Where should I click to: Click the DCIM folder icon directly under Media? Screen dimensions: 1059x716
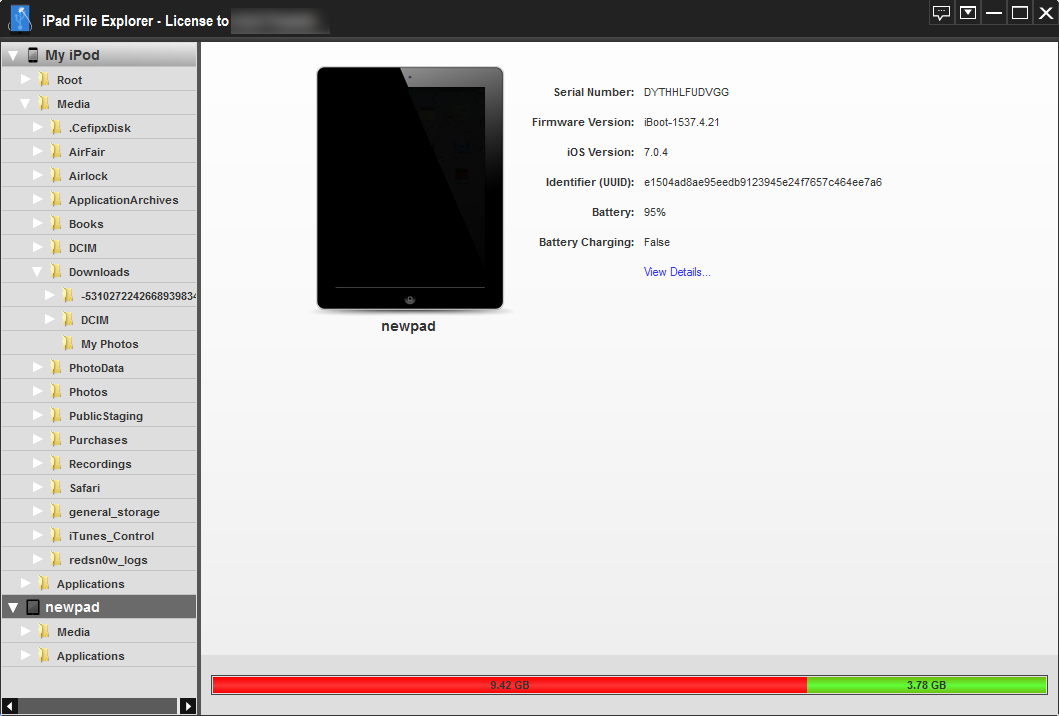click(57, 248)
